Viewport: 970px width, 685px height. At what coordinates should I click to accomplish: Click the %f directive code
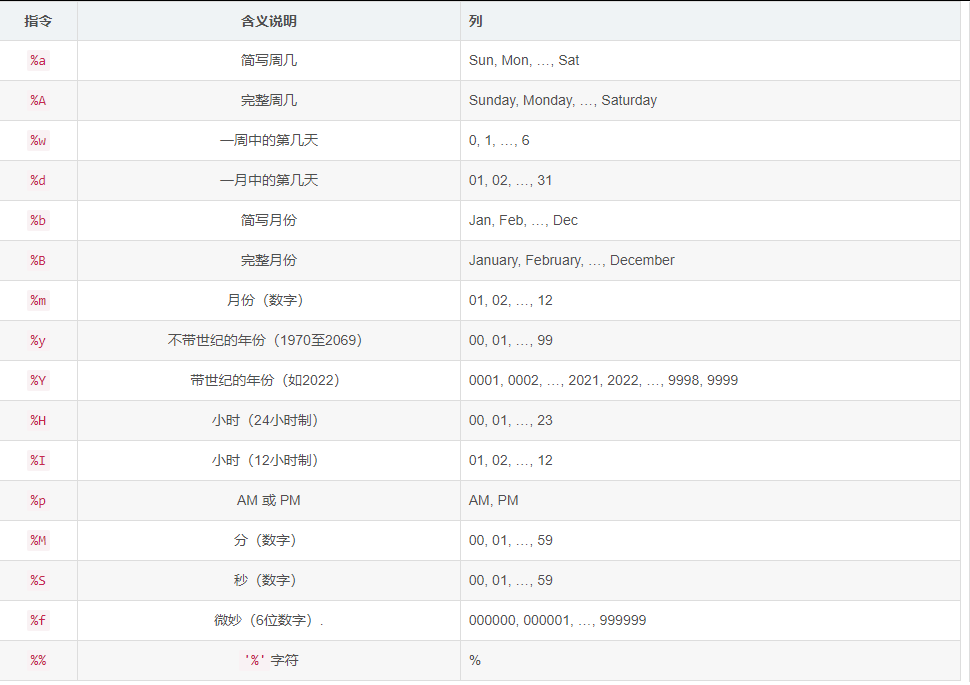38,620
